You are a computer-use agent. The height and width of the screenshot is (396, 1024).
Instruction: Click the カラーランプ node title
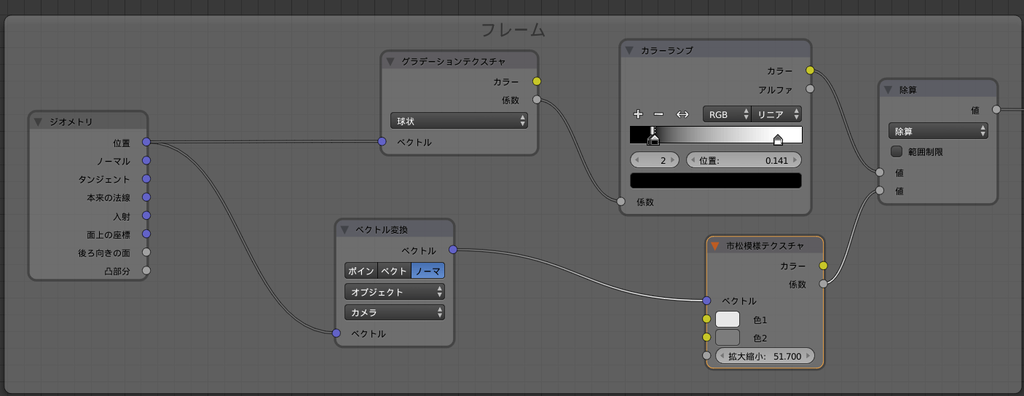[667, 50]
